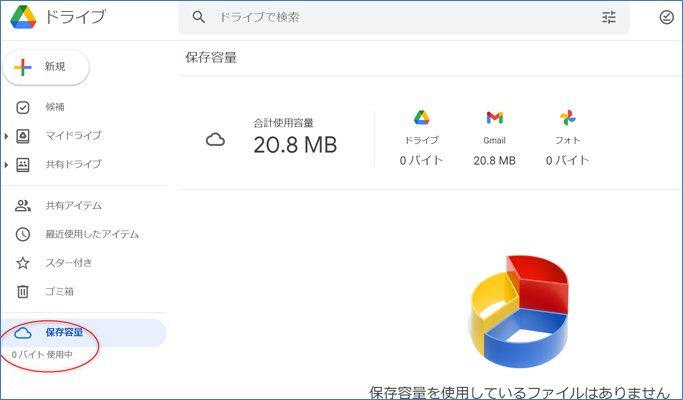Click the Drive storage icon in summary

pyautogui.click(x=422, y=118)
